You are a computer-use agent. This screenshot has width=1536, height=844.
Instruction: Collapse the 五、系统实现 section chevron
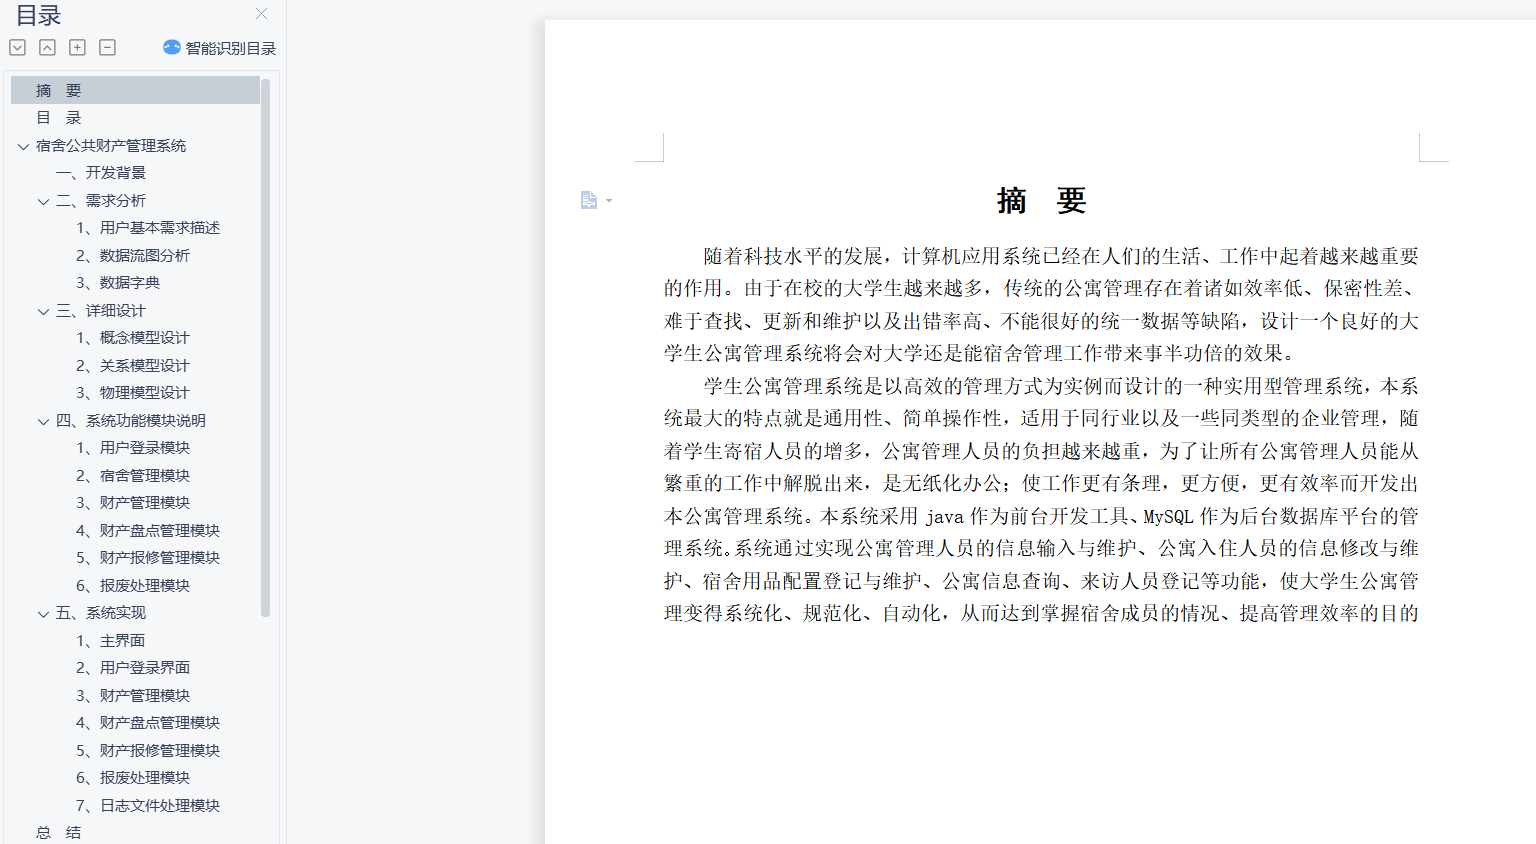pyautogui.click(x=43, y=613)
